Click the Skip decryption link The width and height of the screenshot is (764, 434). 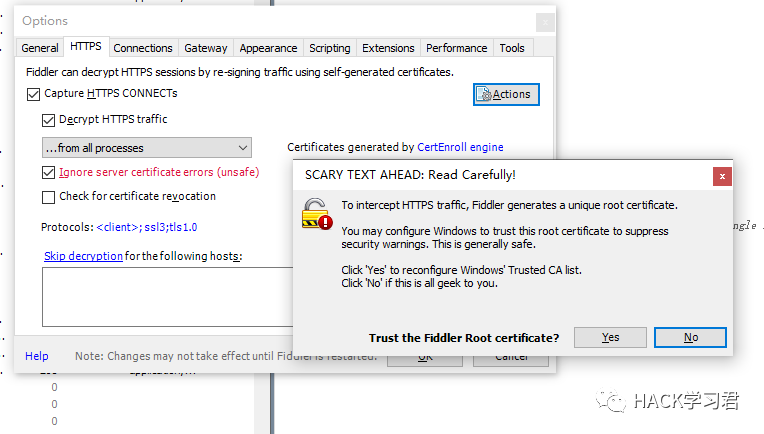(x=83, y=256)
